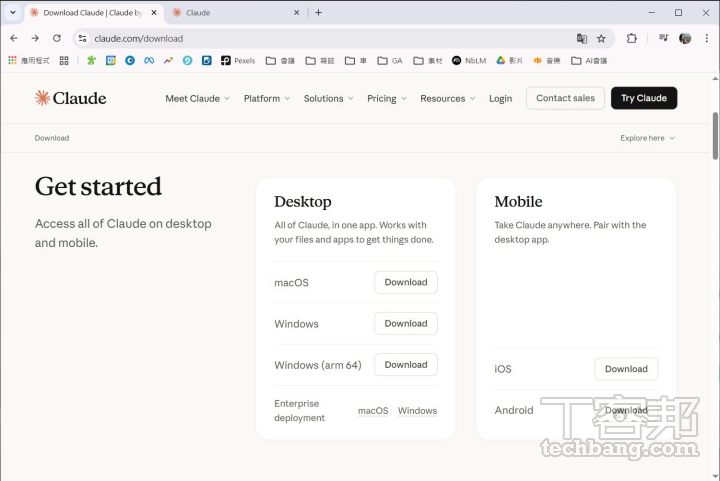Open the blue circle eye bookmark icon
This screenshot has width=720, height=481.
(130, 61)
